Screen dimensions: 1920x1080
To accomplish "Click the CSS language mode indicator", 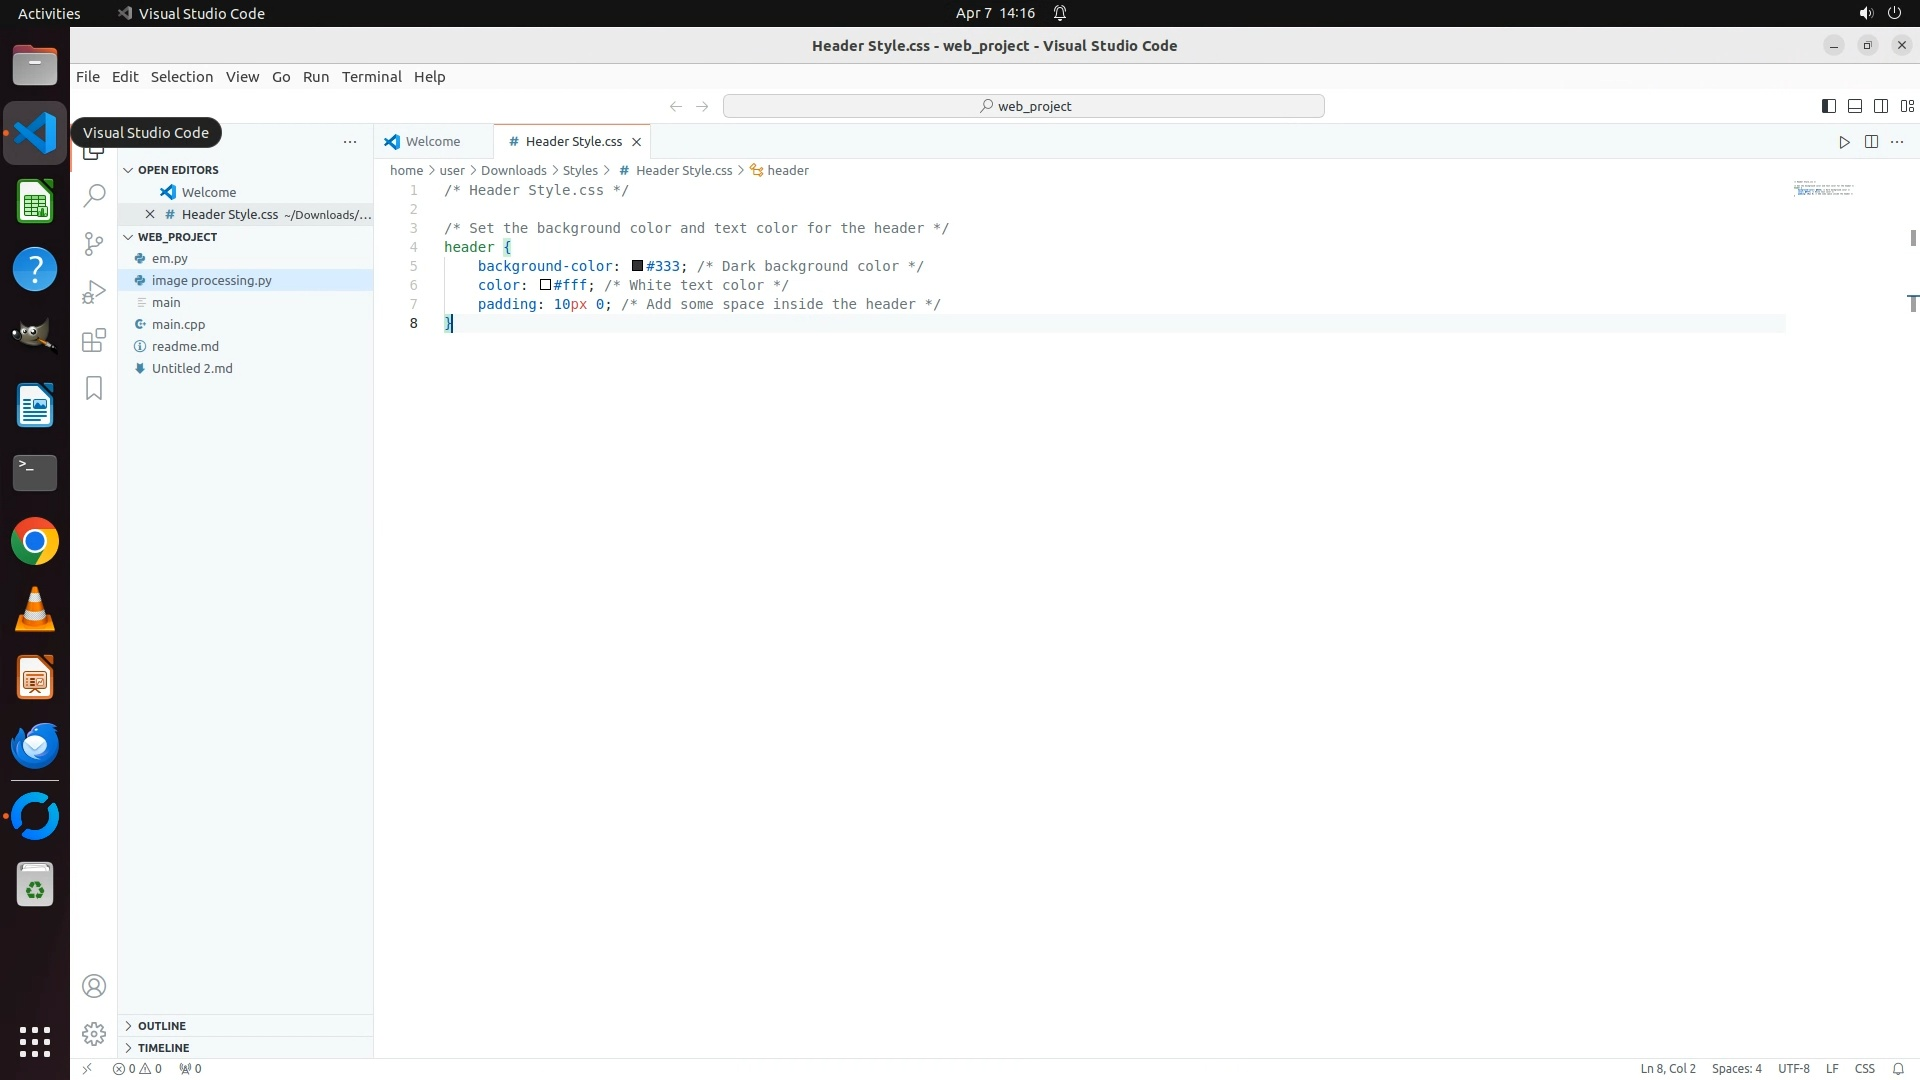I will click(1864, 1069).
